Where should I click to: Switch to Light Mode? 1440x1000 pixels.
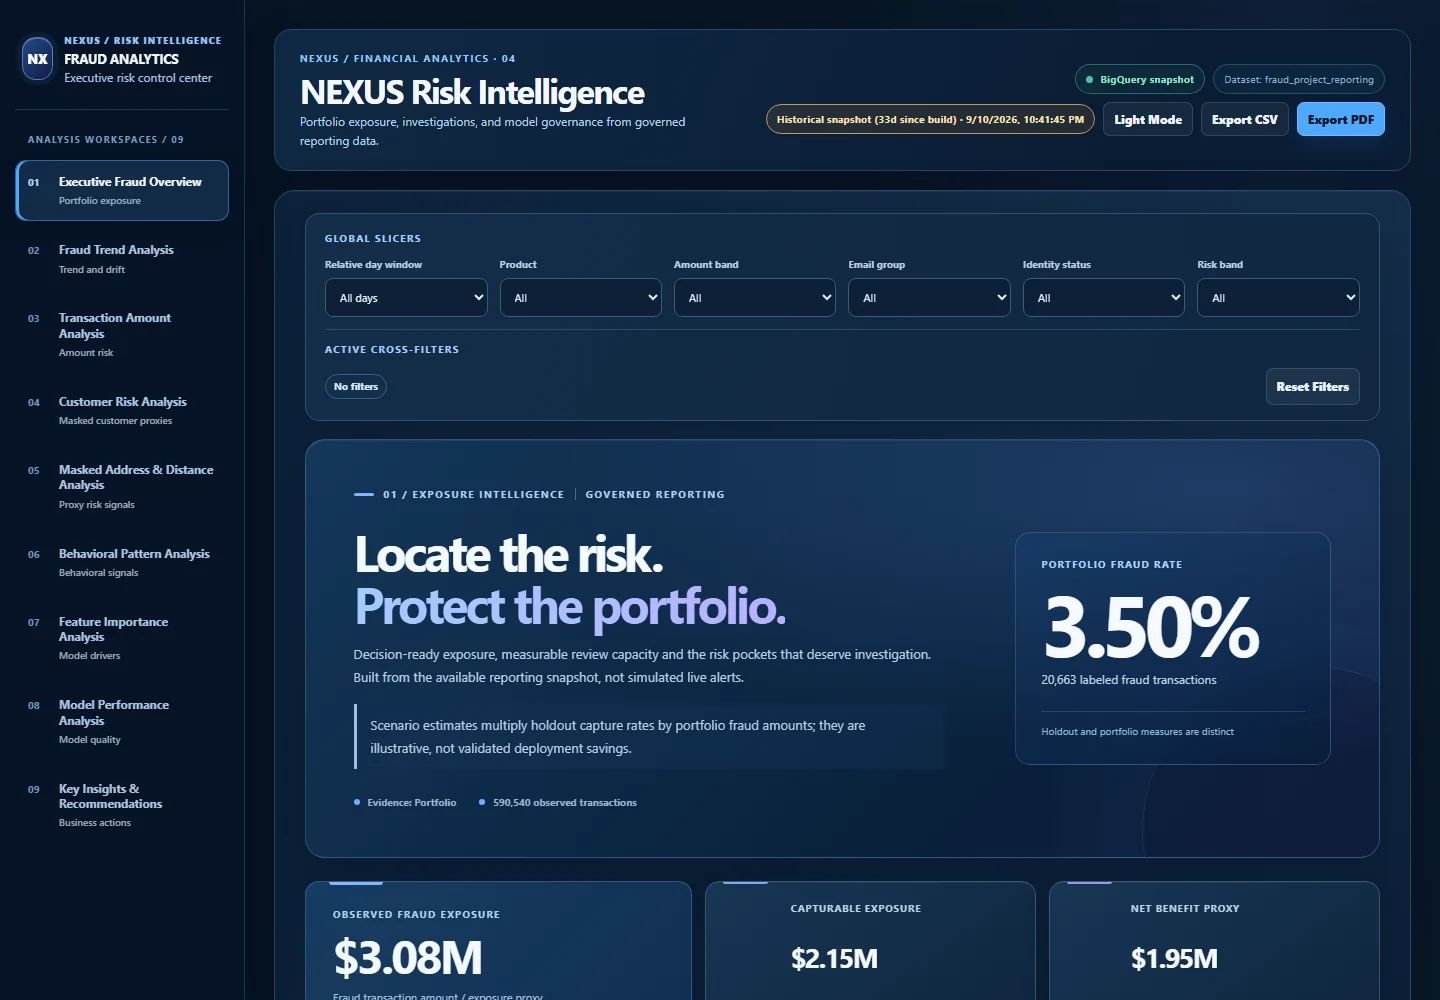pos(1148,119)
